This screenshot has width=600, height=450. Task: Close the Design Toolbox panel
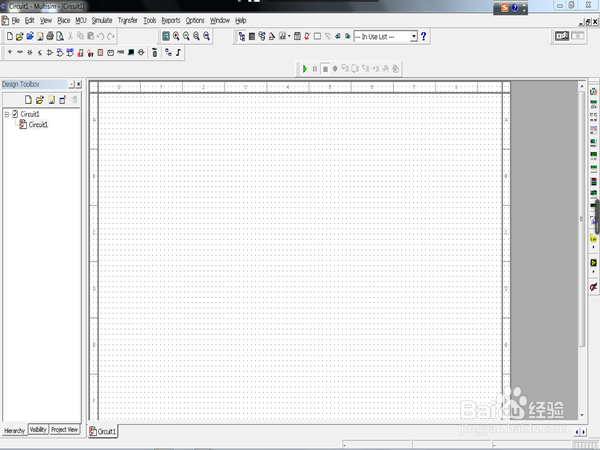coord(78,84)
